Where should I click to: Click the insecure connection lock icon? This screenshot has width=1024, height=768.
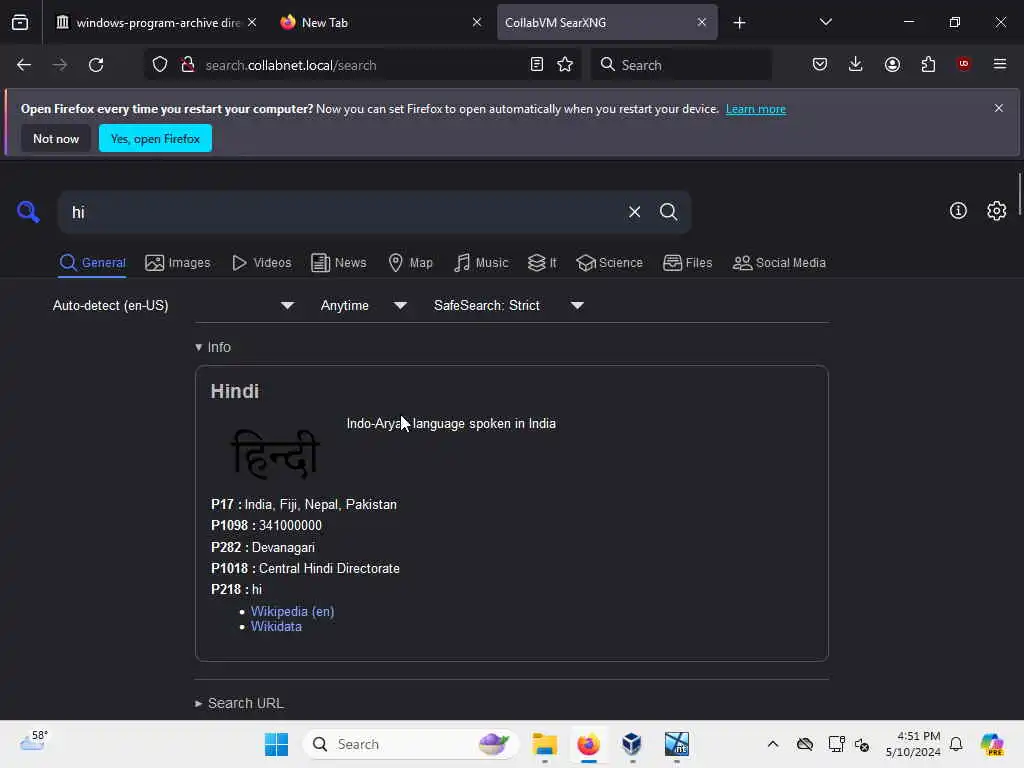[x=188, y=65]
